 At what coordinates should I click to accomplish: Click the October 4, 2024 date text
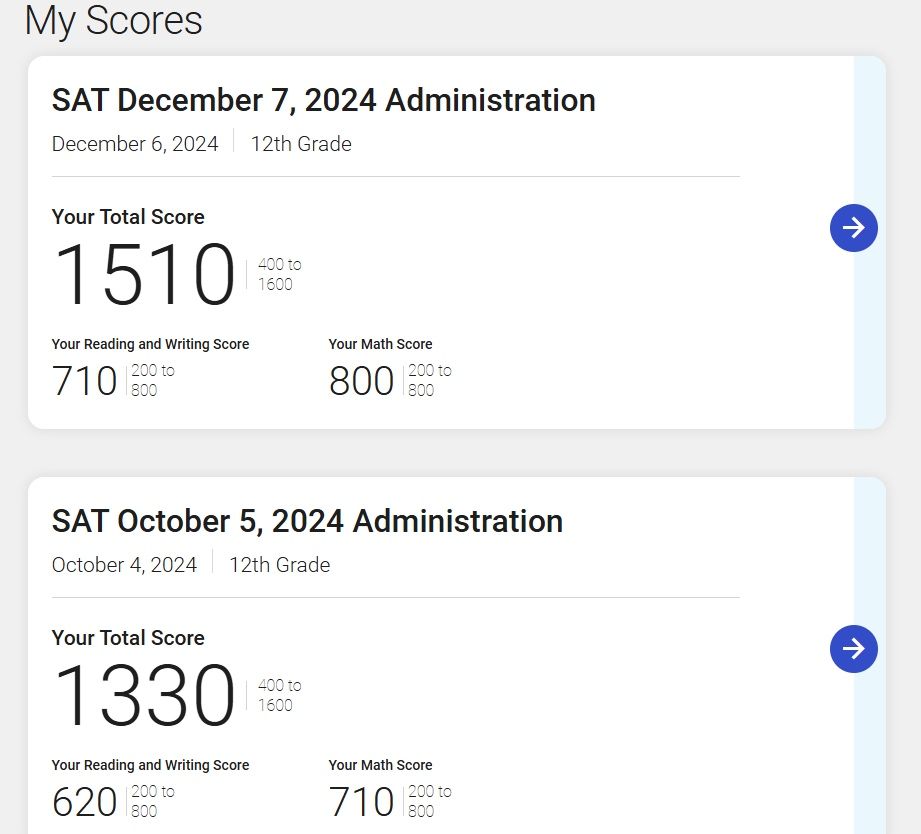click(125, 565)
